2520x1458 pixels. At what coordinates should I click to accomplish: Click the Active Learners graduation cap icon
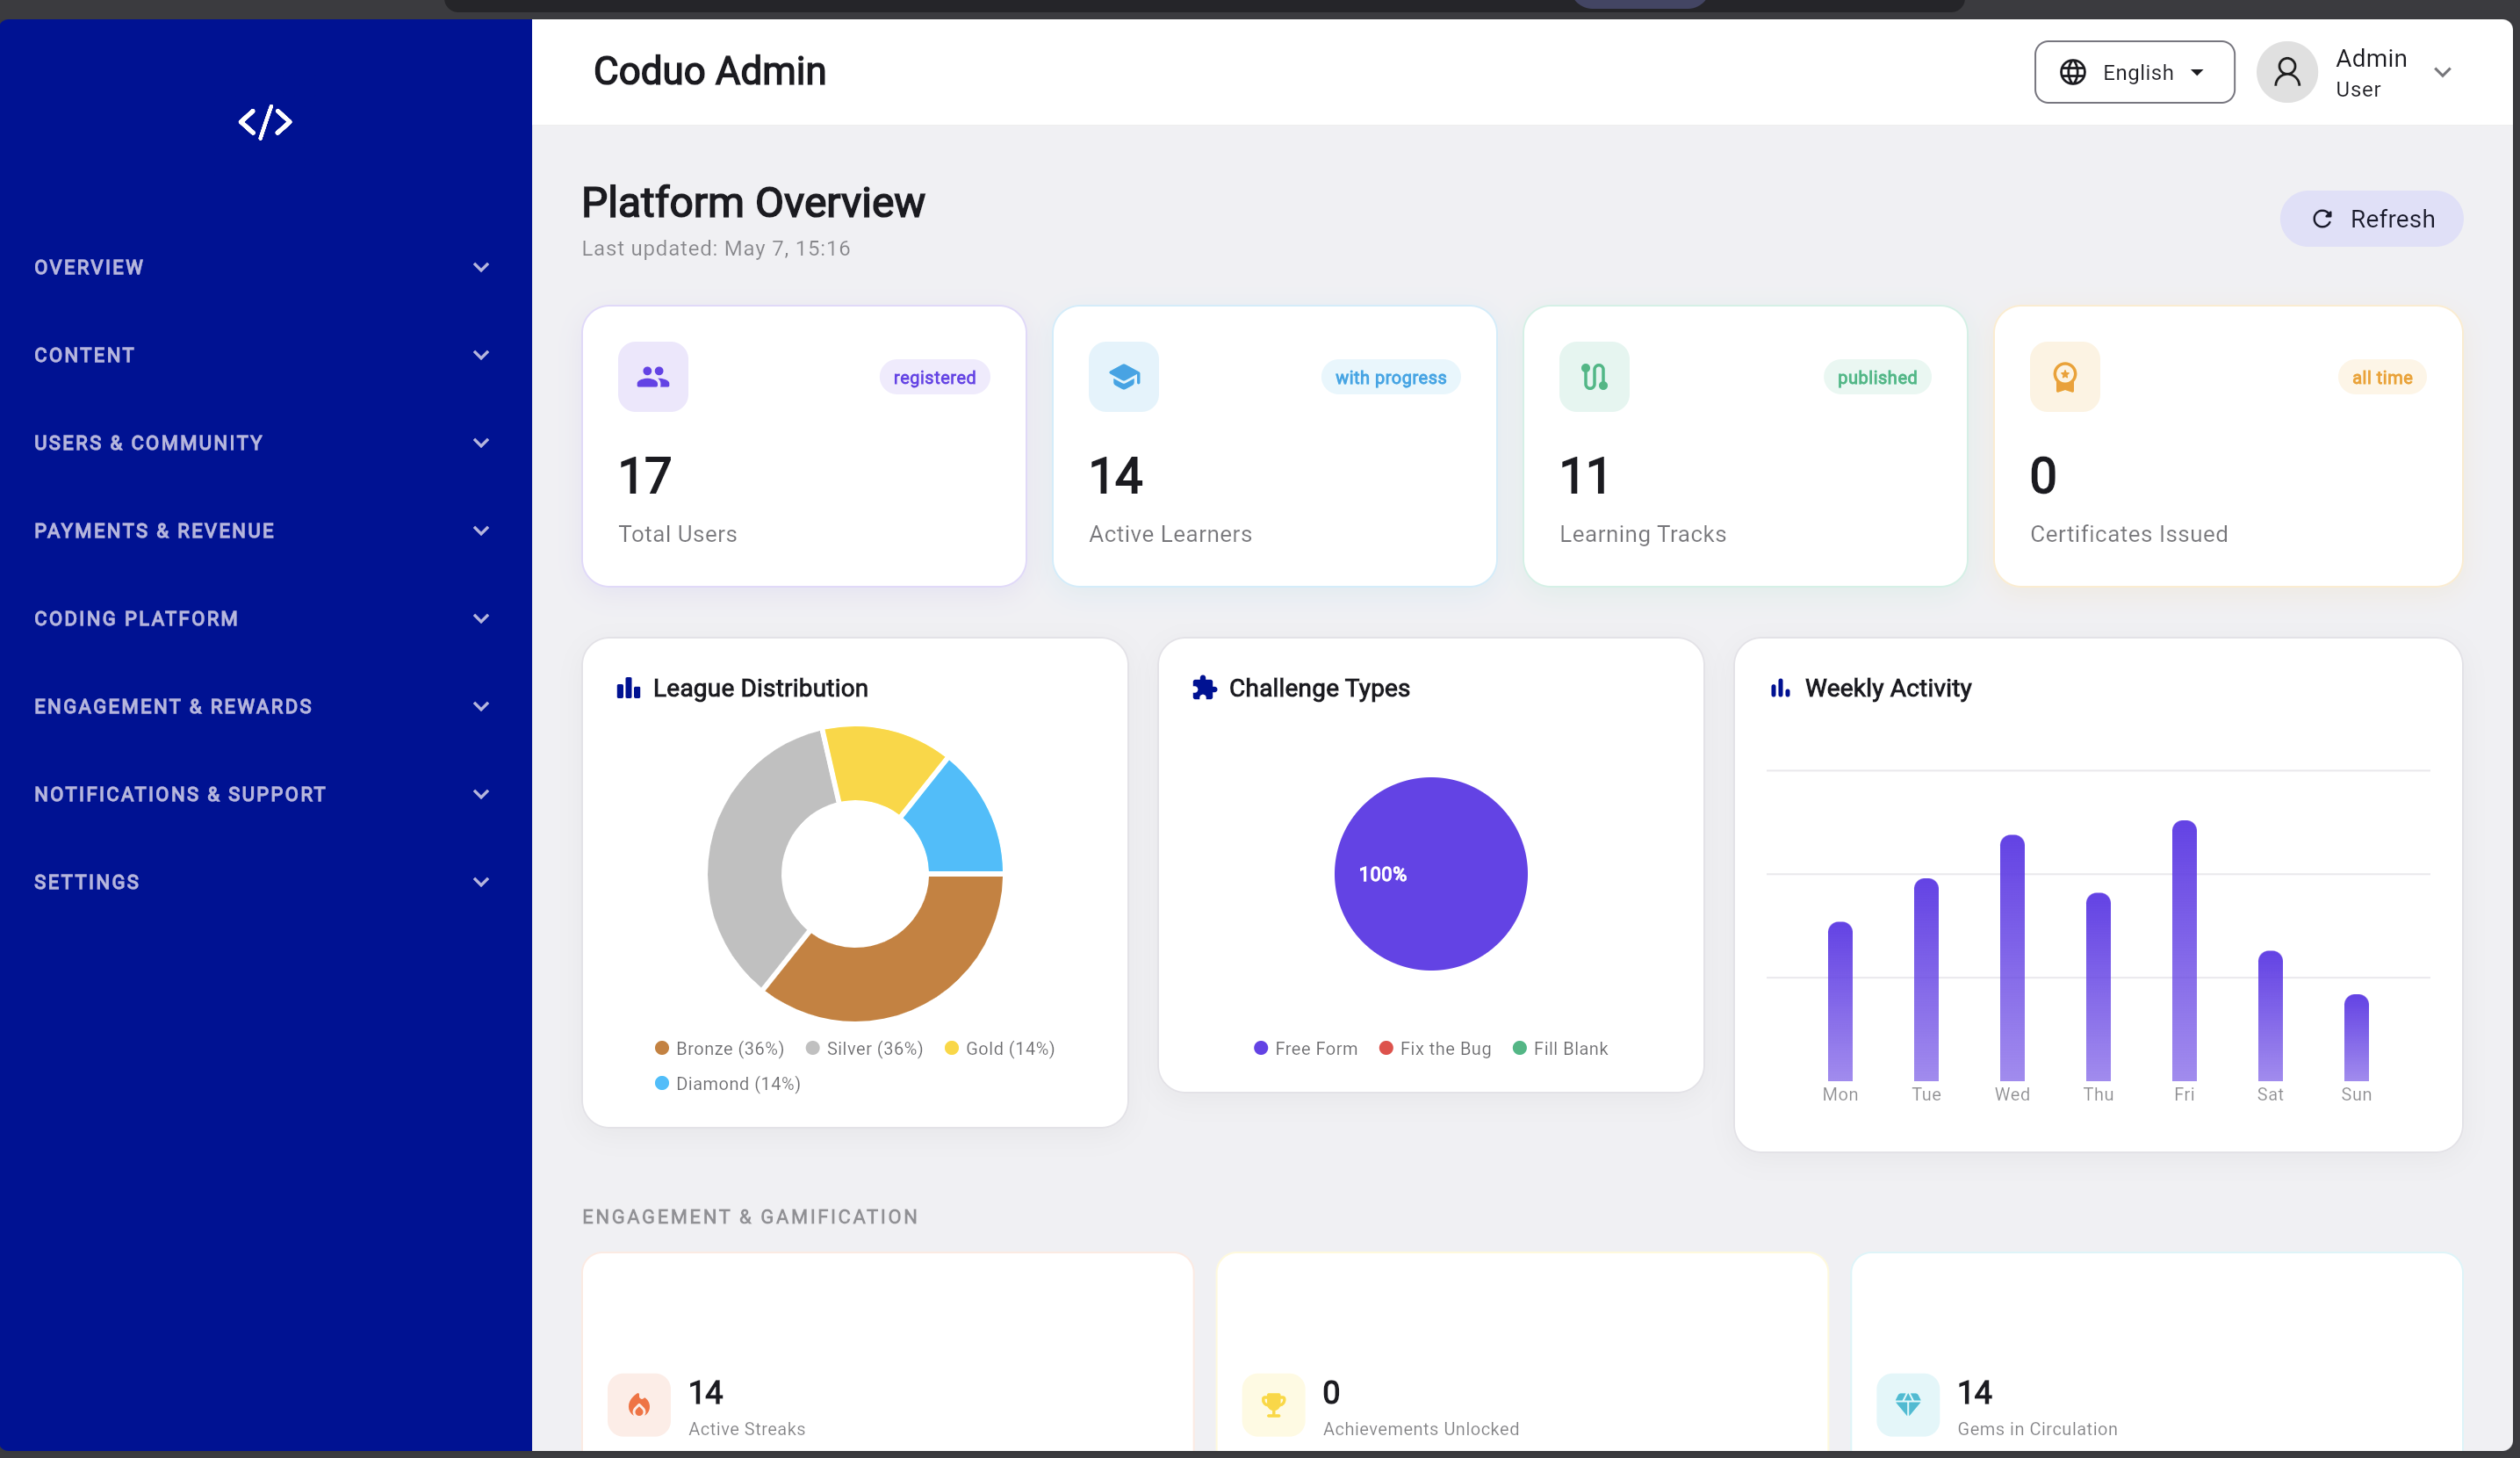click(x=1124, y=377)
